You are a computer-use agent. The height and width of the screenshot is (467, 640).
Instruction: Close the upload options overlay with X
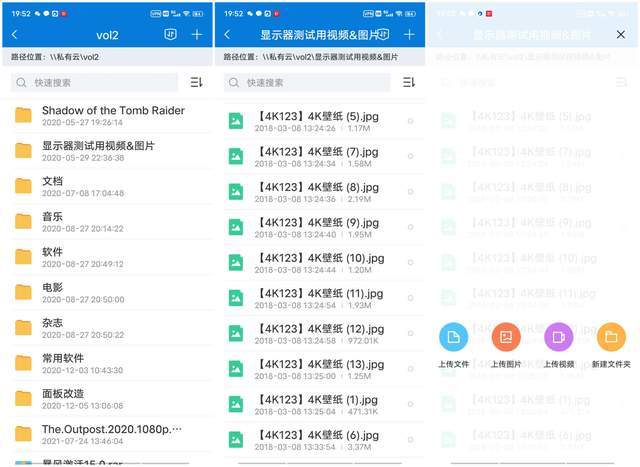[621, 34]
